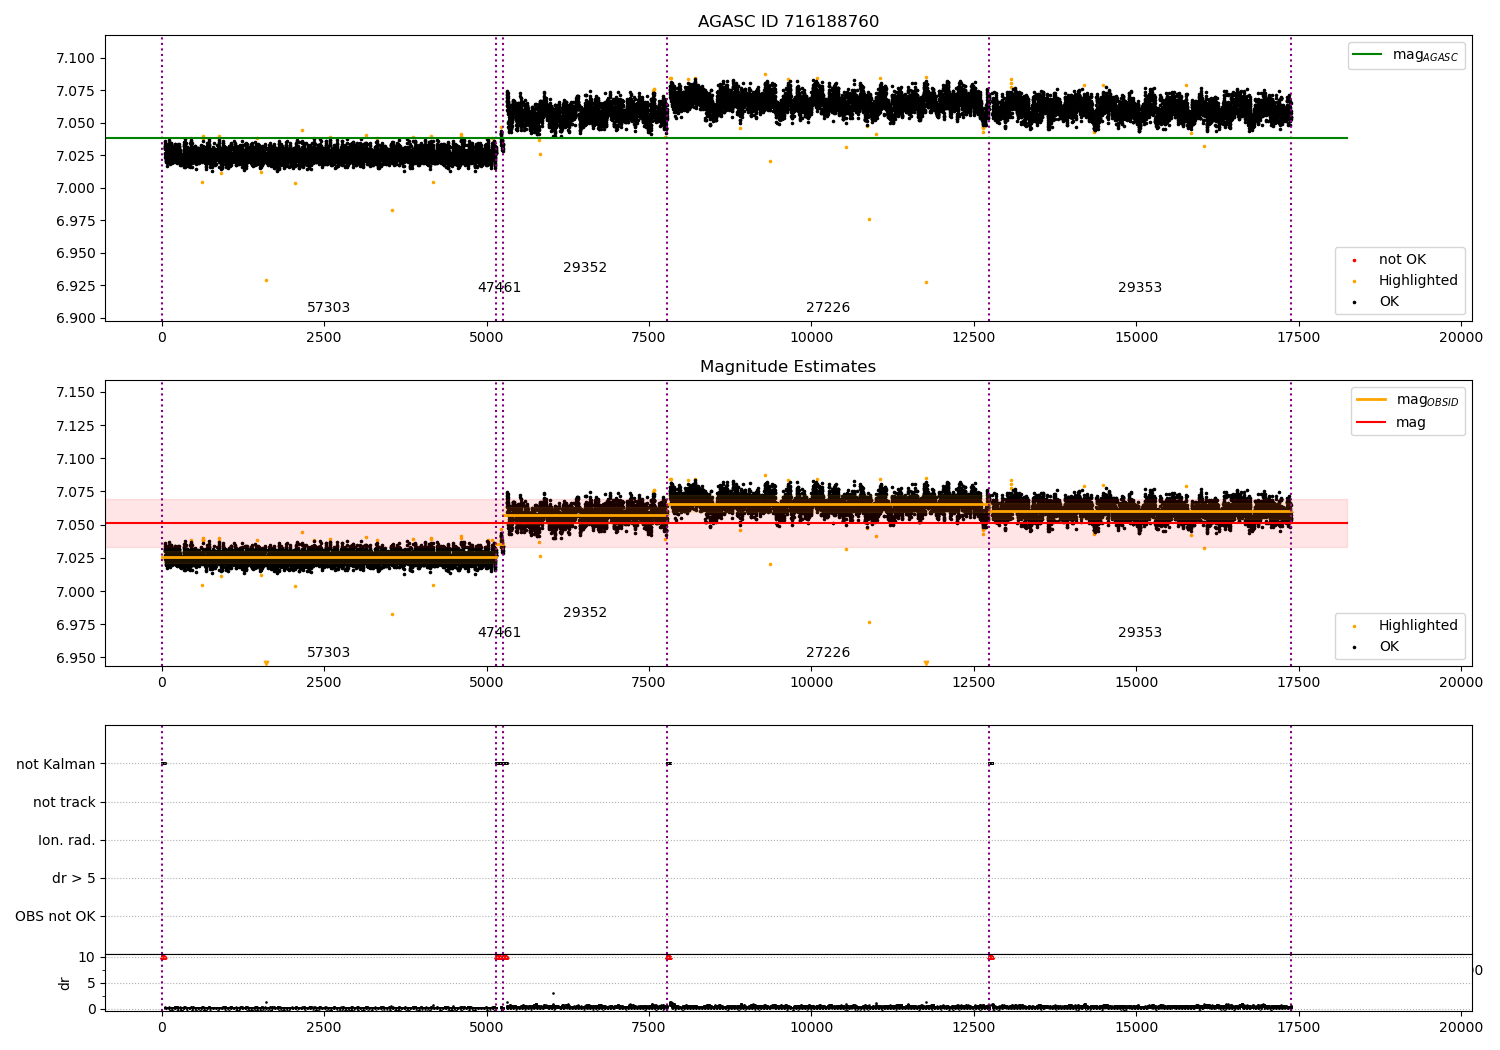Click OBSID label 47461 in the top plot
1500x1050 pixels.
pyautogui.click(x=499, y=288)
